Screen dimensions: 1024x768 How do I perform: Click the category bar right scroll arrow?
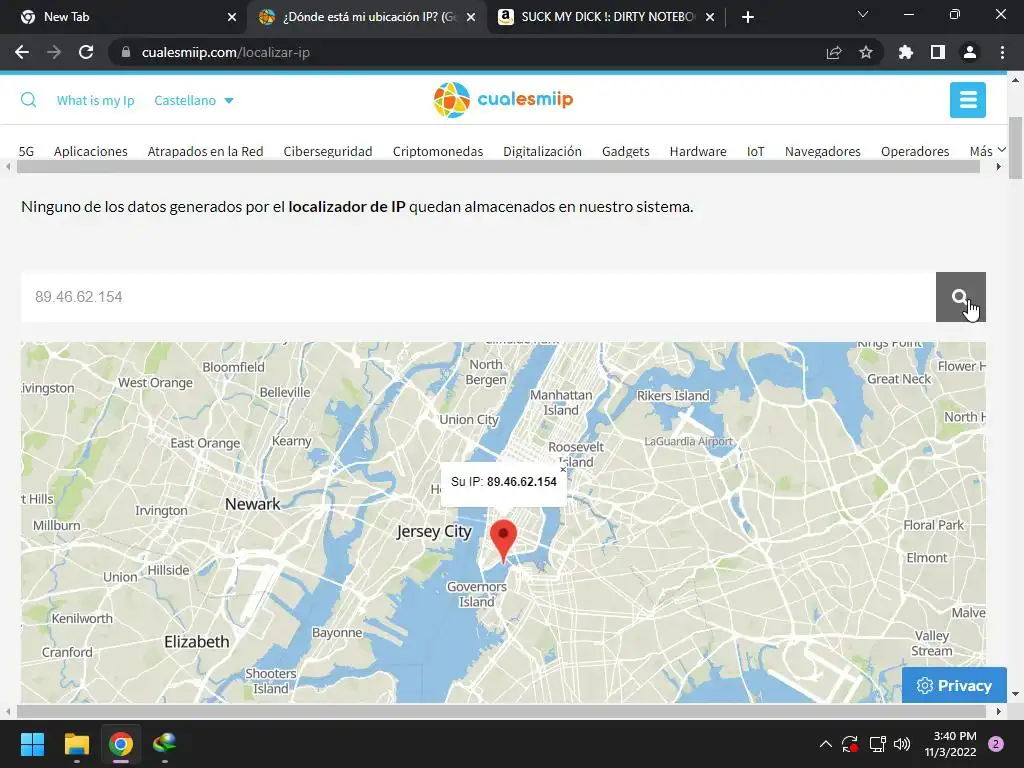tap(999, 167)
